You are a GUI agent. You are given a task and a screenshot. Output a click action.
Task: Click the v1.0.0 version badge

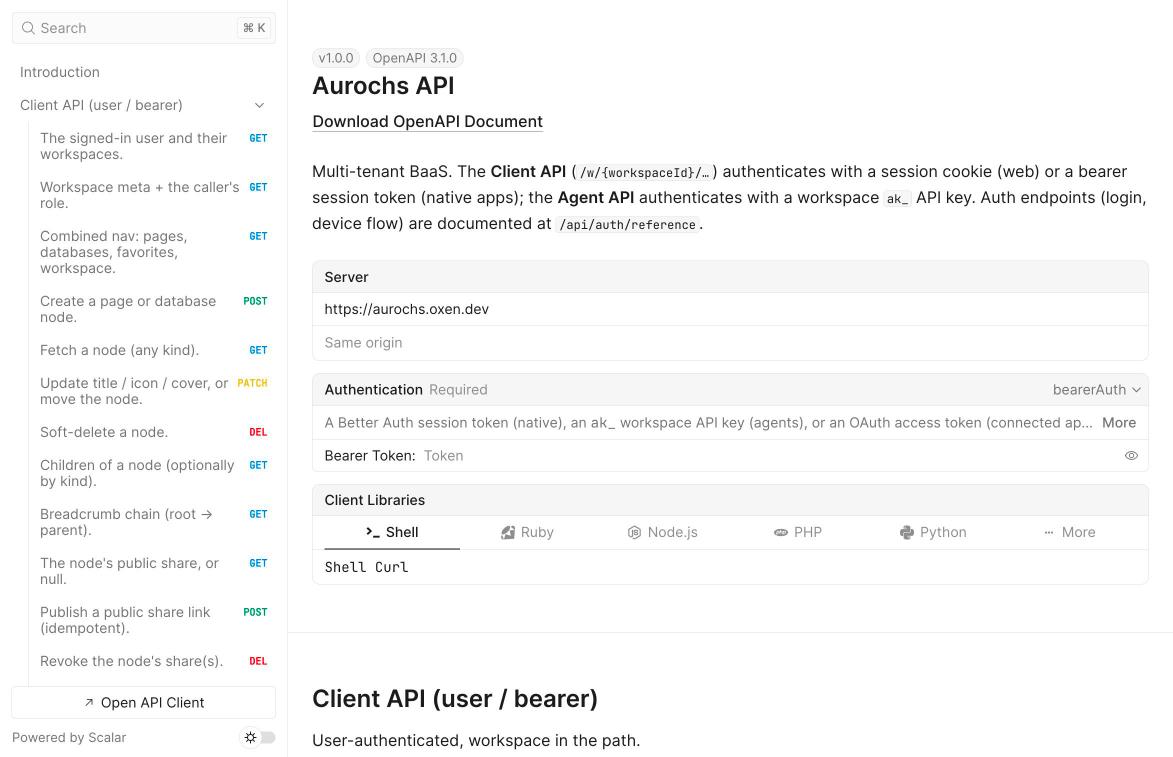tap(336, 58)
